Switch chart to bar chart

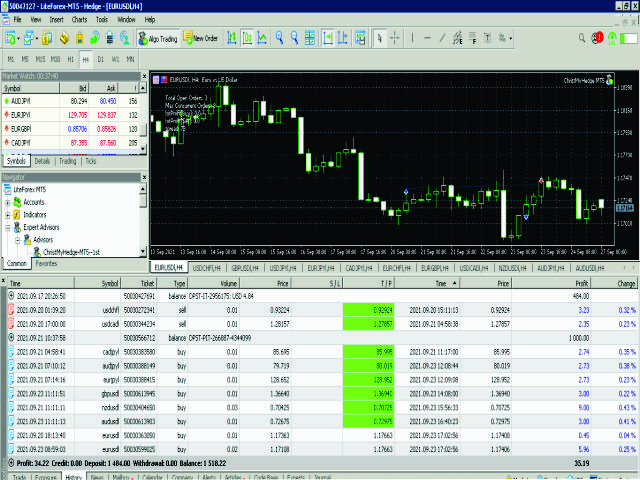[232, 38]
